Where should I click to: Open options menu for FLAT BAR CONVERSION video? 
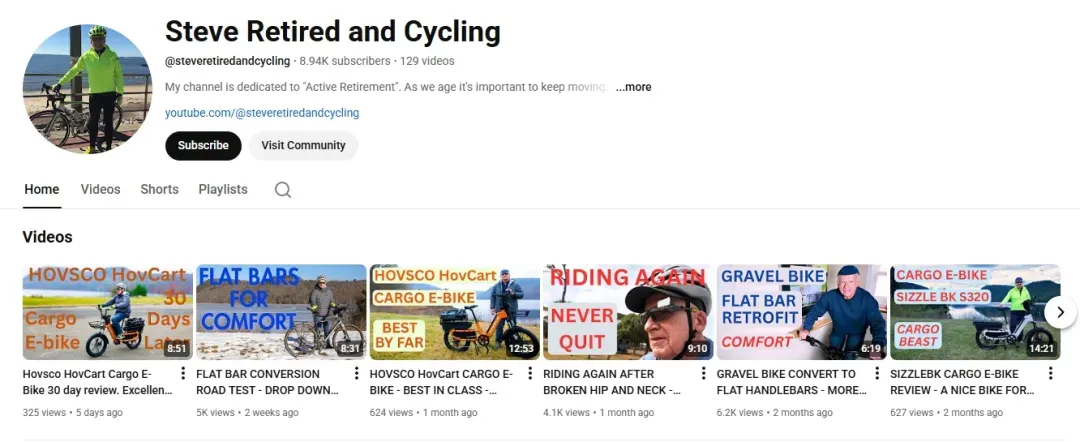click(x=357, y=374)
